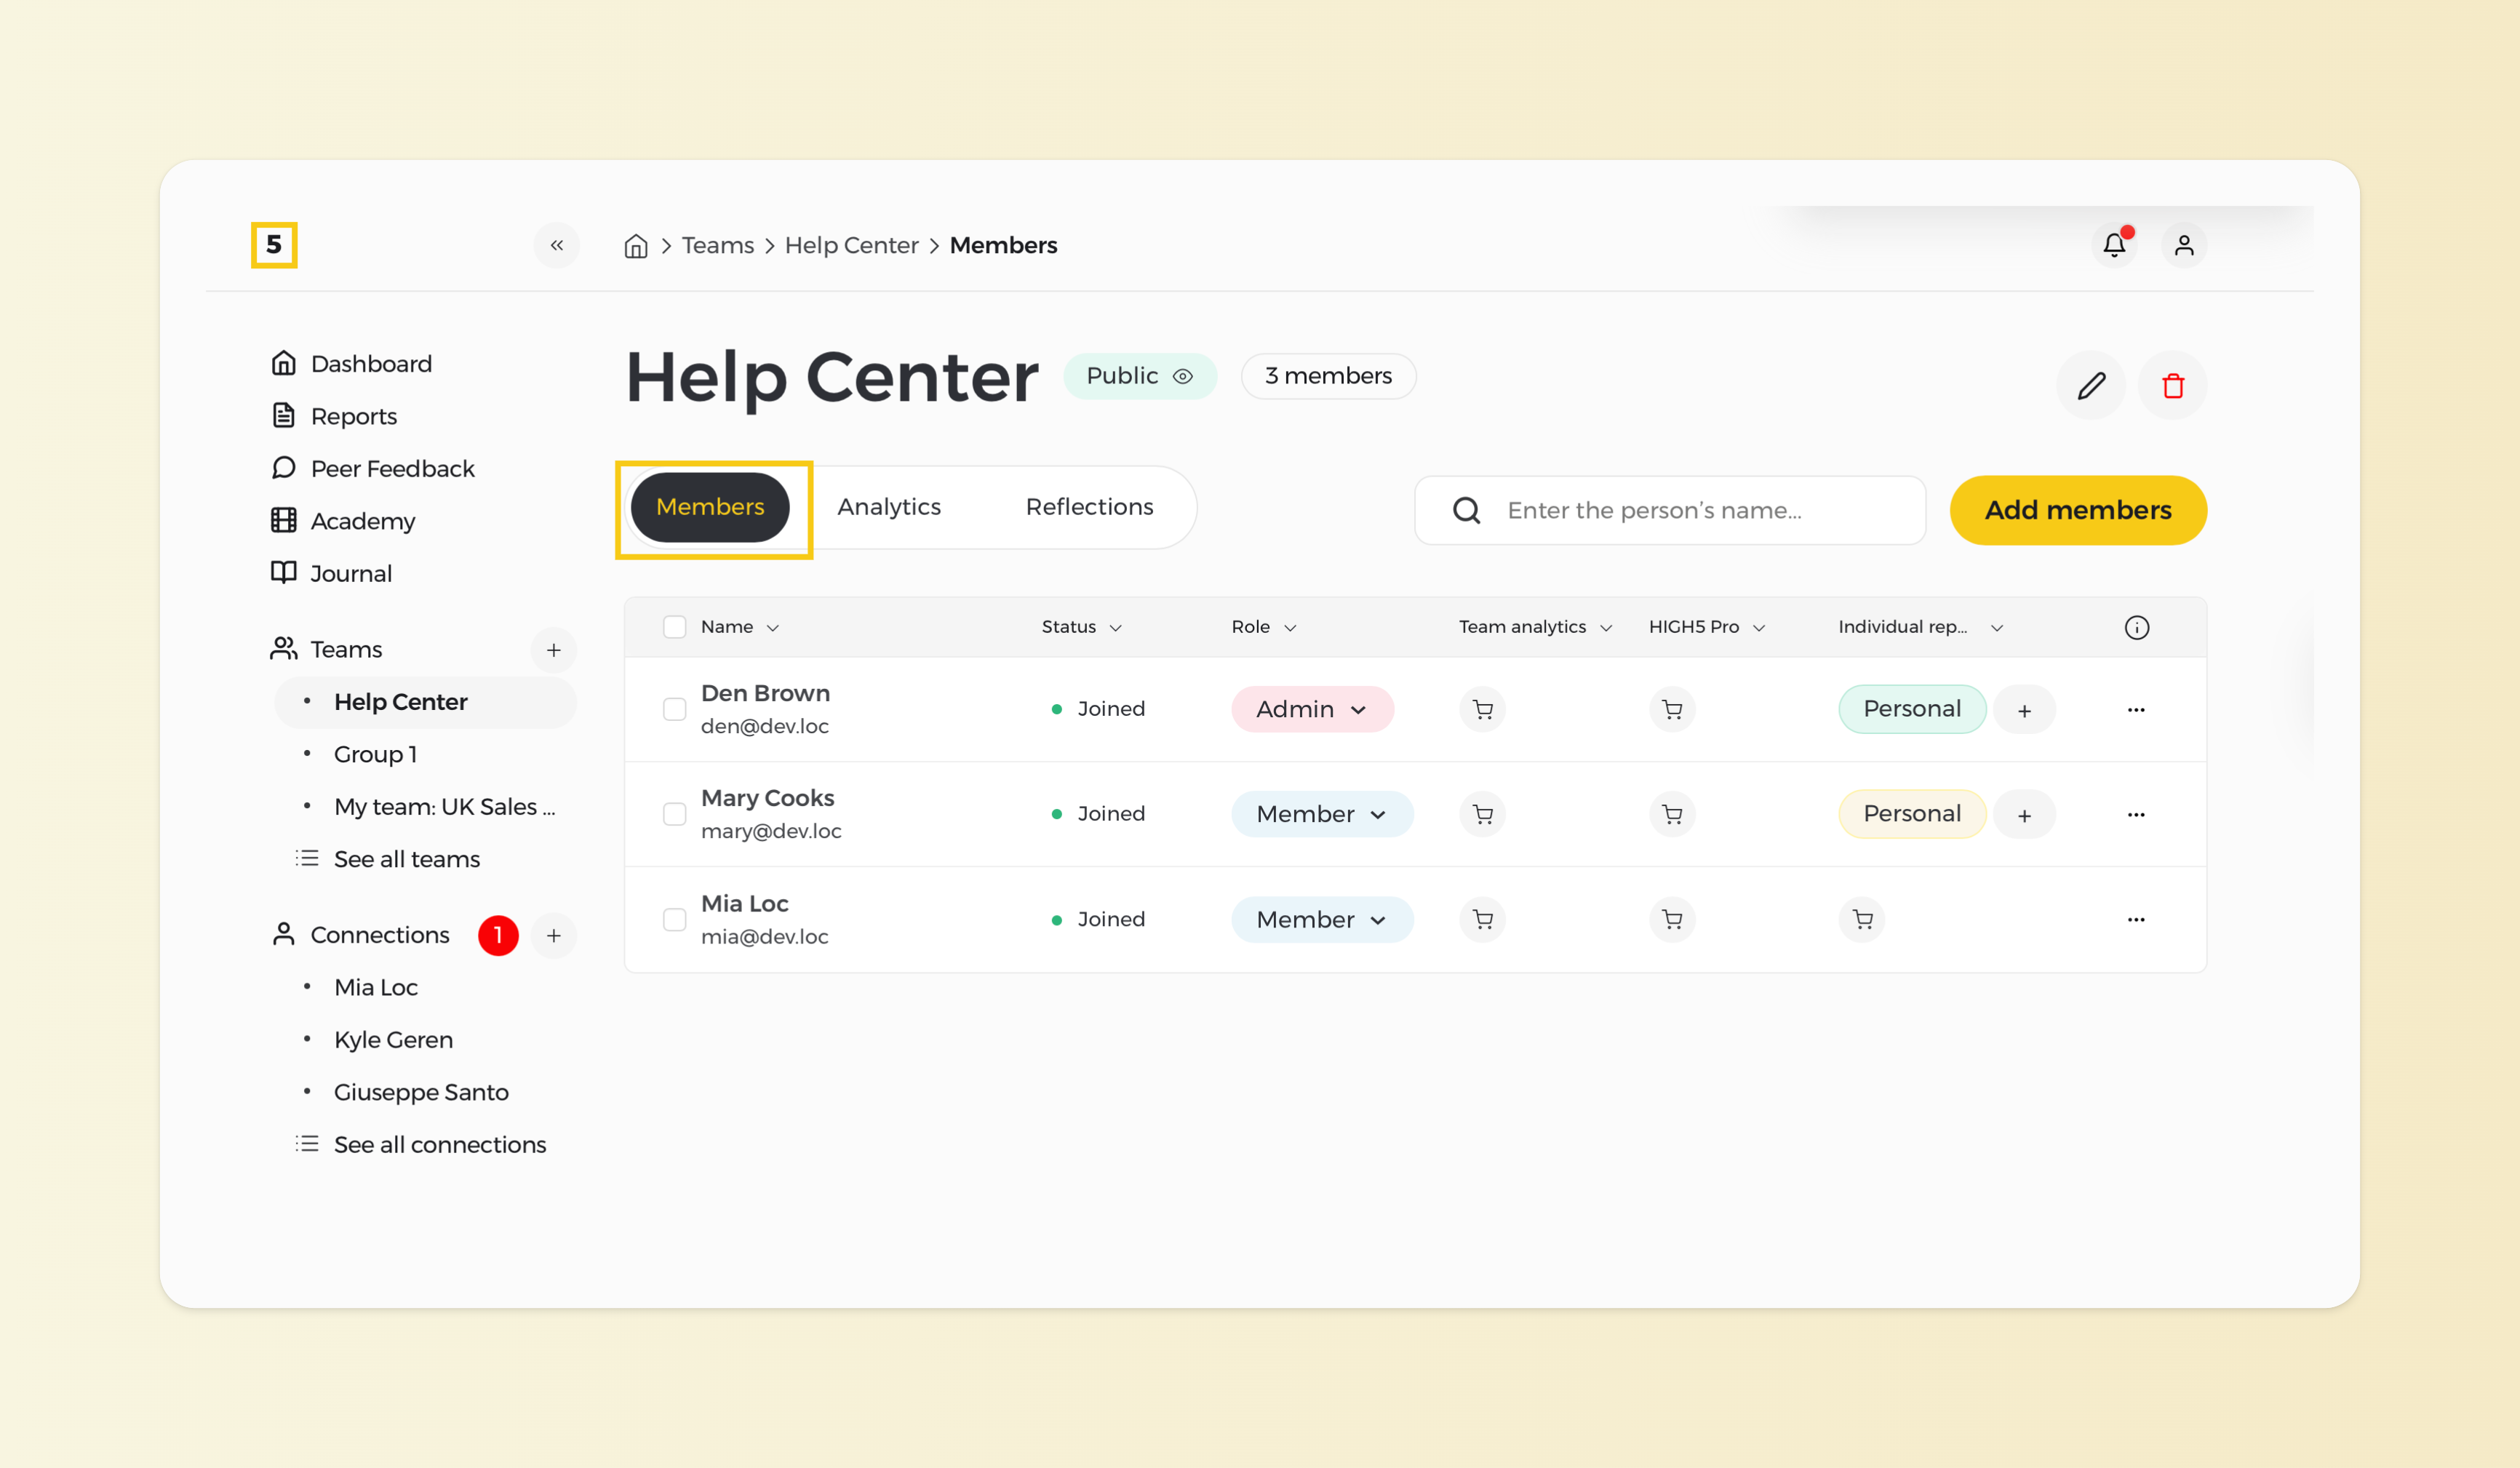Switch to the Analytics tab
Screen dimensions: 2520x1468
click(x=889, y=507)
